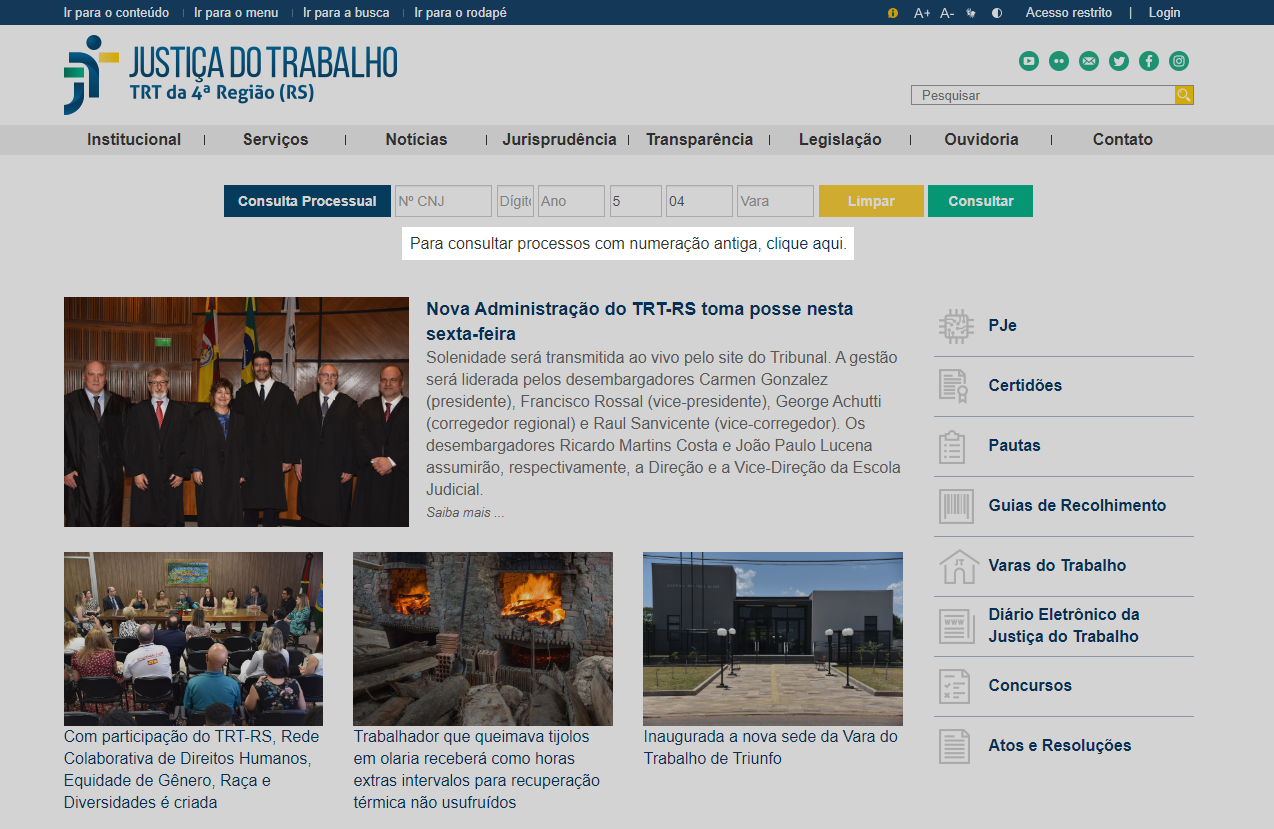
Task: Toggle high contrast mode icon
Action: click(x=997, y=13)
